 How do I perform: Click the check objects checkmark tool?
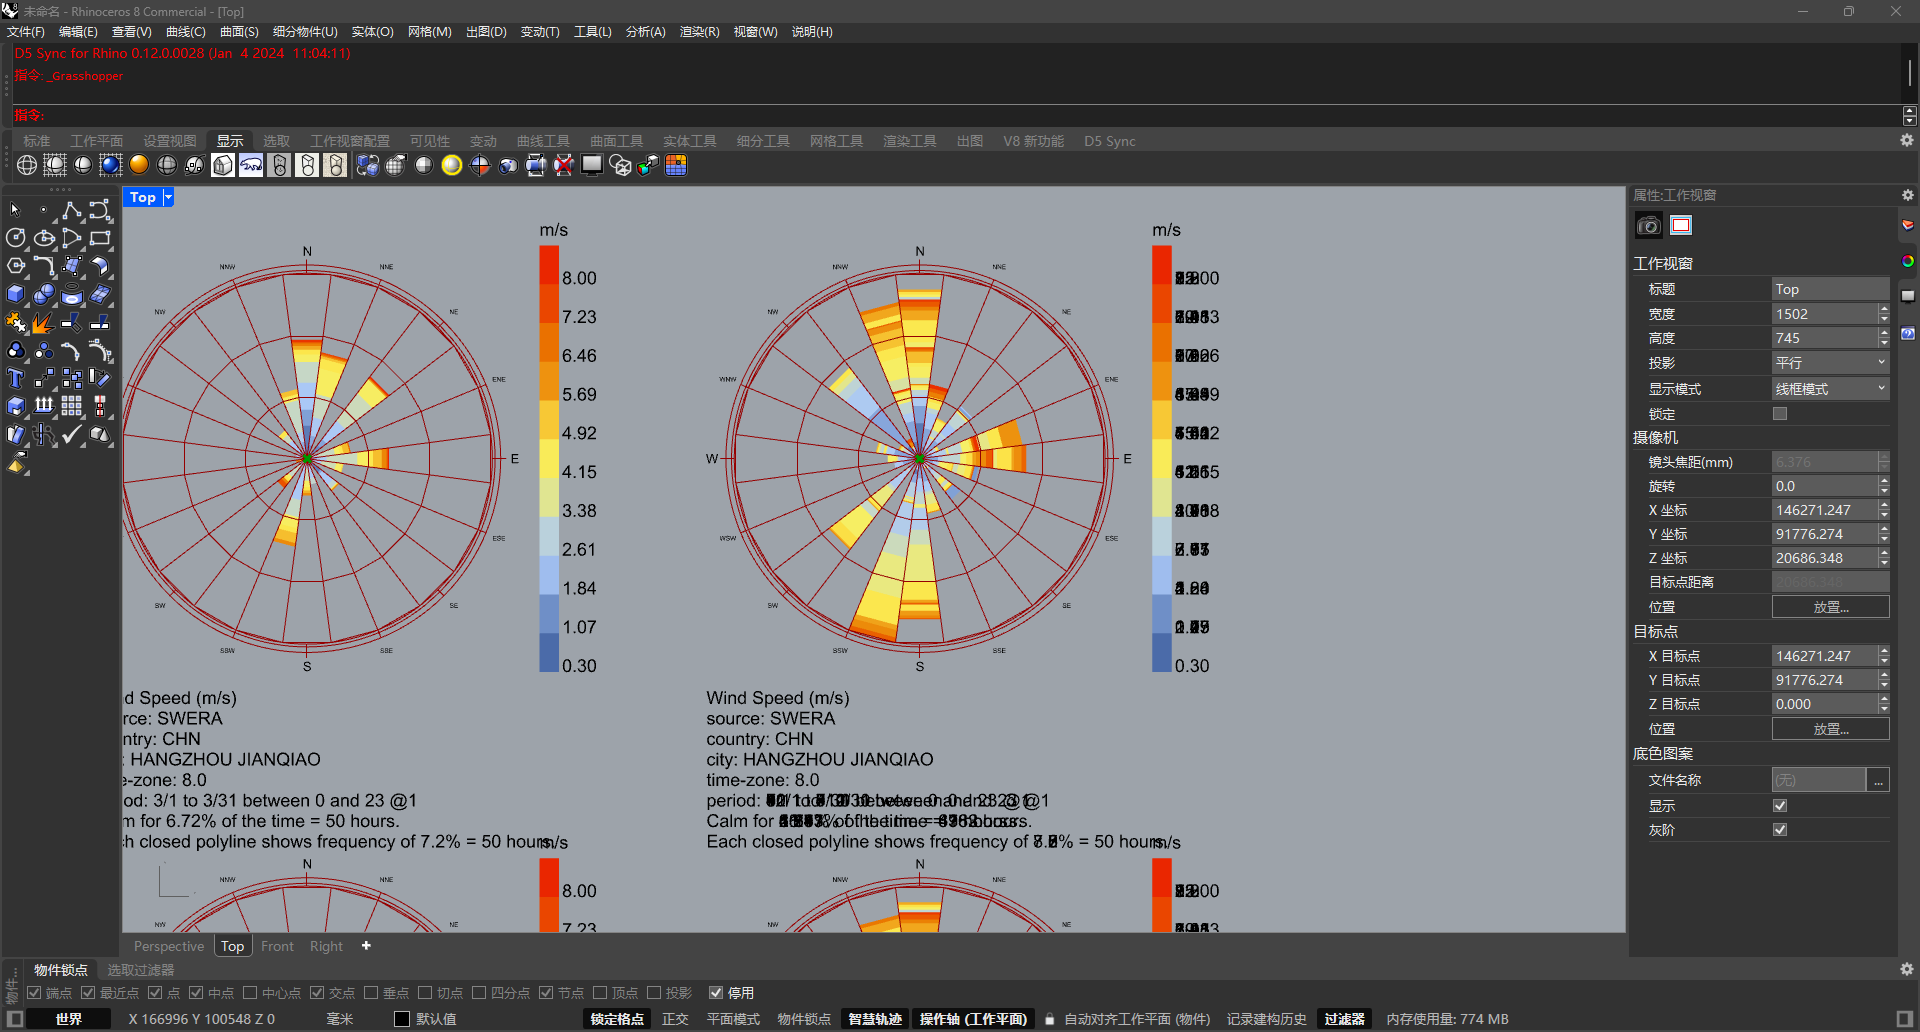(72, 434)
